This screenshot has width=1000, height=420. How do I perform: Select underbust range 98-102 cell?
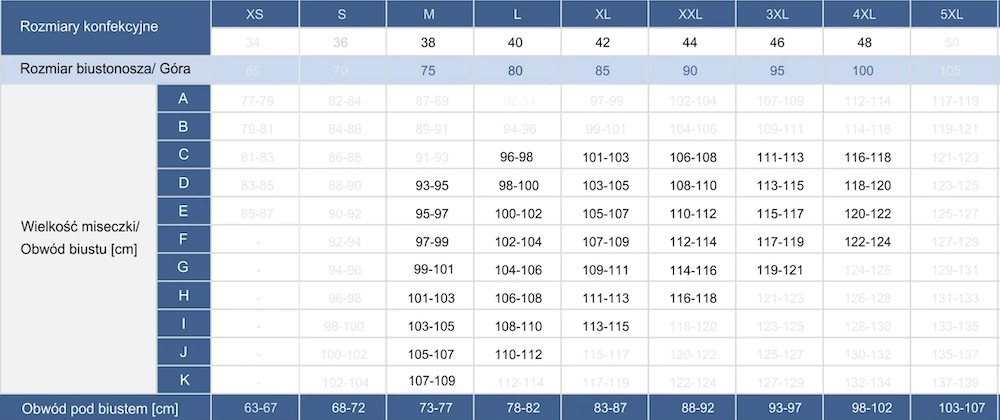(x=864, y=408)
